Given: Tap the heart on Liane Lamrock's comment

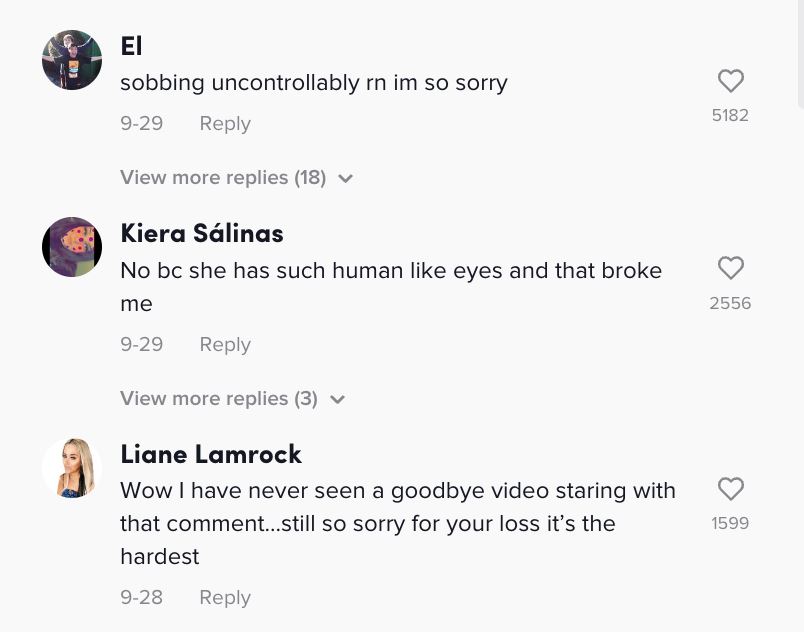Looking at the screenshot, I should [x=731, y=488].
